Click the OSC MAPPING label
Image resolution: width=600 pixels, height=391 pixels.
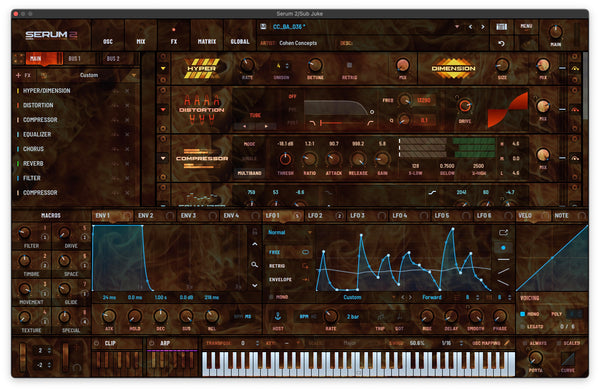click(x=486, y=343)
